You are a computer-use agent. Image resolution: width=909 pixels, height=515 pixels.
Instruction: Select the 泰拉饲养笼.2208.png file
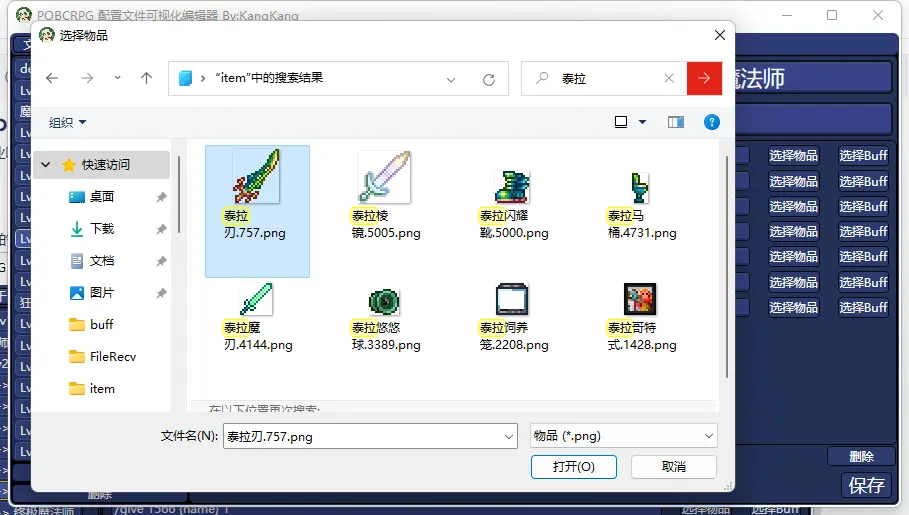(x=513, y=318)
